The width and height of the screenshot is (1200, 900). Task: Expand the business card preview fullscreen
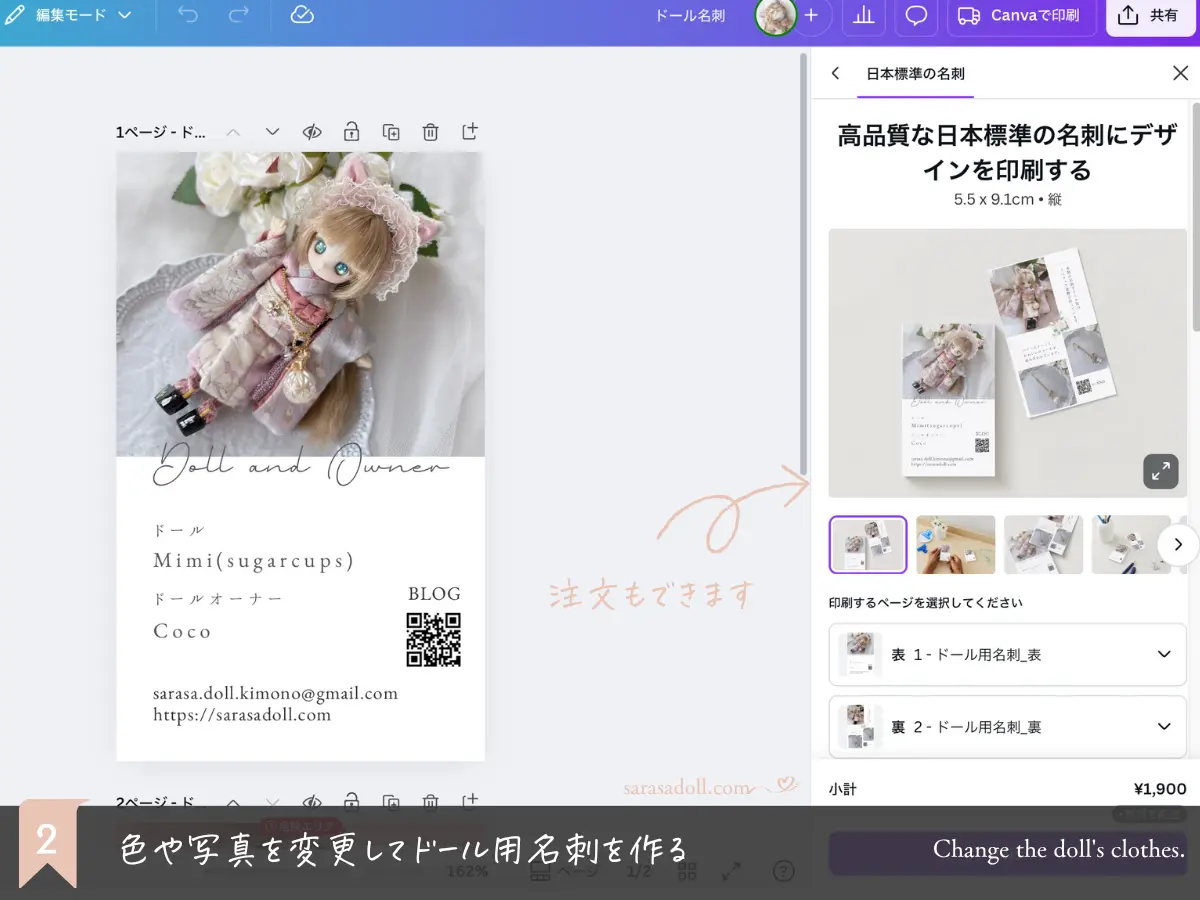coord(1160,471)
